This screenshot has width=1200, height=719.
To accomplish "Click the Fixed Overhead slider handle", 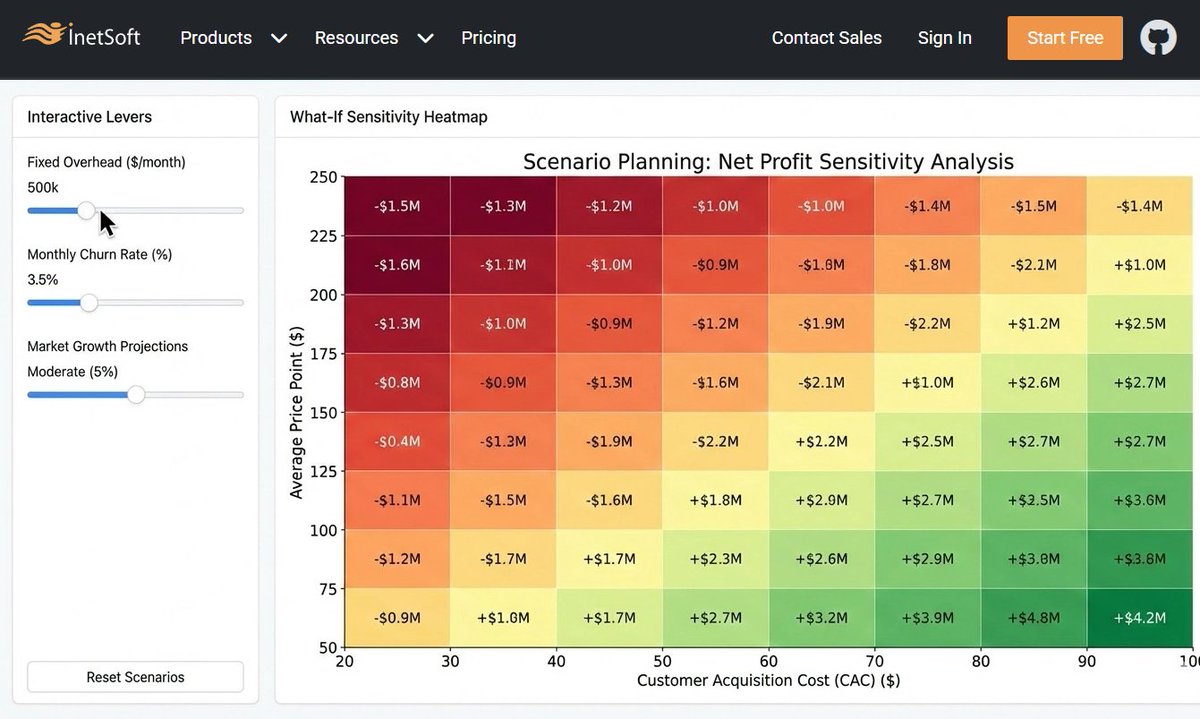I will click(x=87, y=210).
